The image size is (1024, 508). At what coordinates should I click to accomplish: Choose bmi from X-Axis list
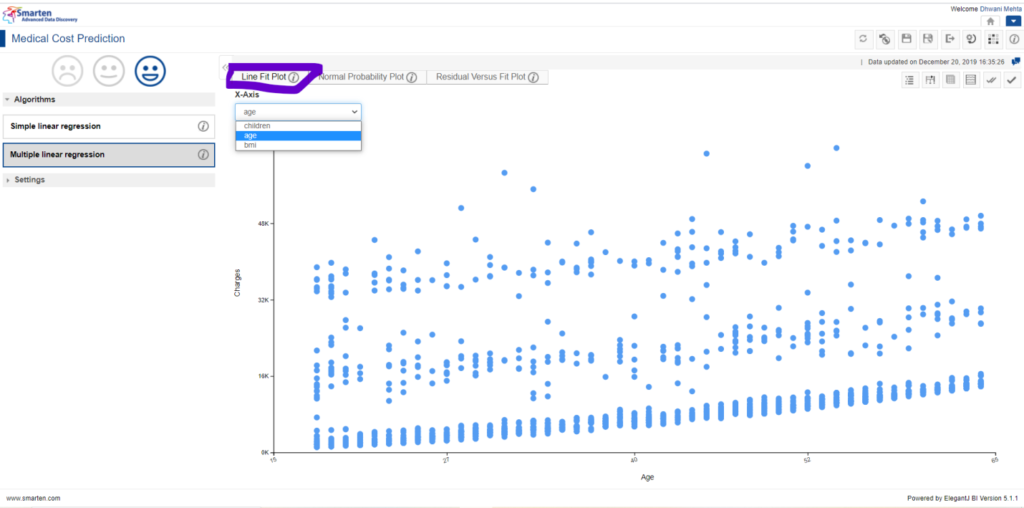coord(298,145)
